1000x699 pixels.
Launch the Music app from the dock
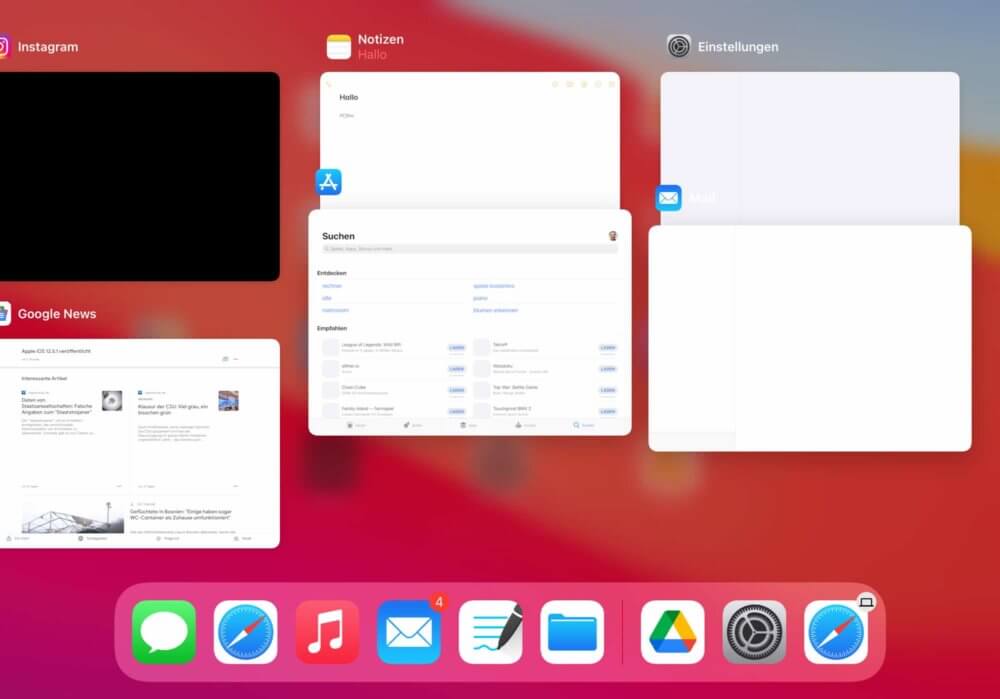click(x=327, y=632)
